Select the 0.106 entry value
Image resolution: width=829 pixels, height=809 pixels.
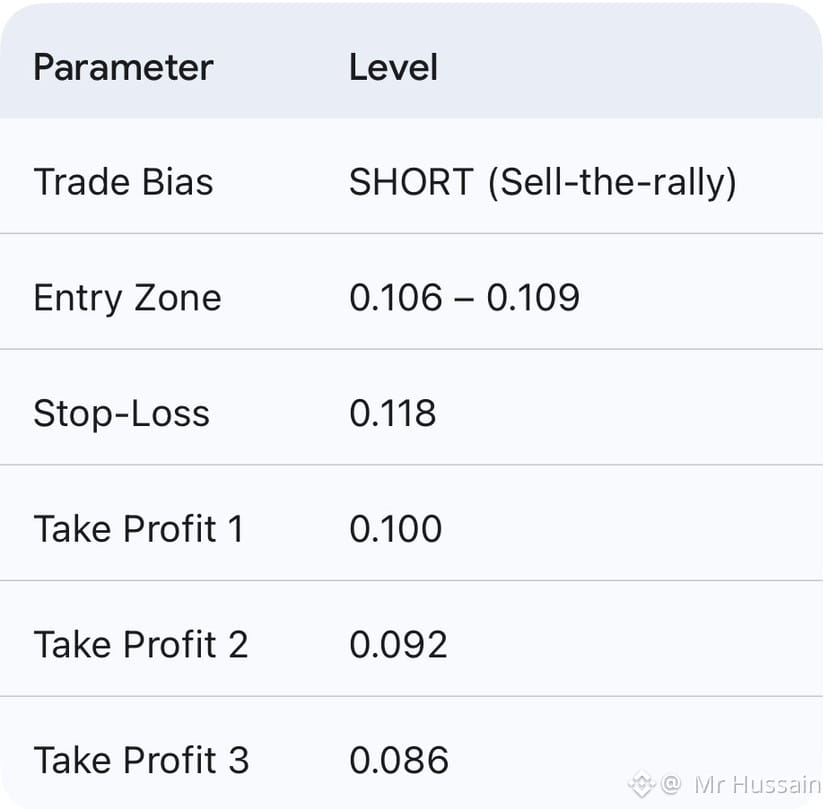(x=395, y=298)
